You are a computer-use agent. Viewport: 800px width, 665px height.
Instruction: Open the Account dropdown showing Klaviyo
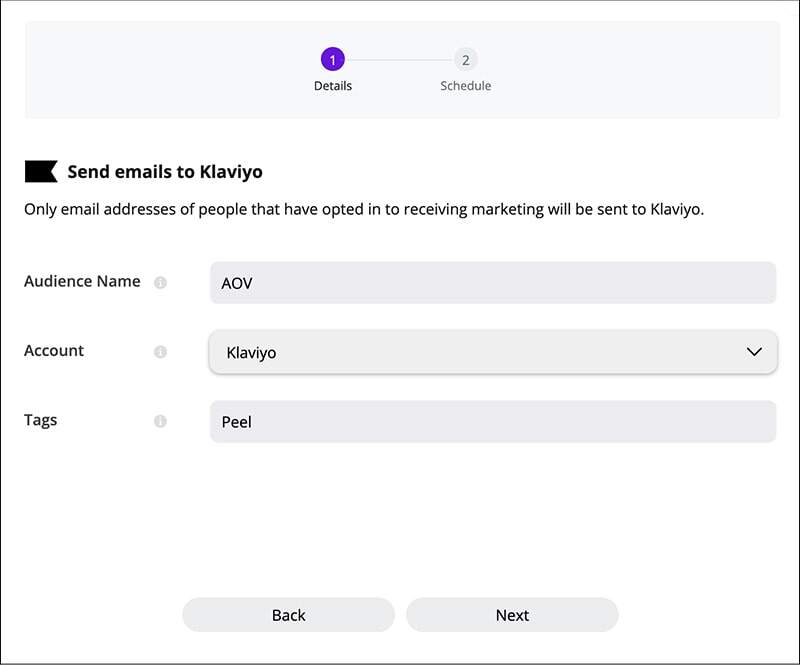[x=480, y=352]
